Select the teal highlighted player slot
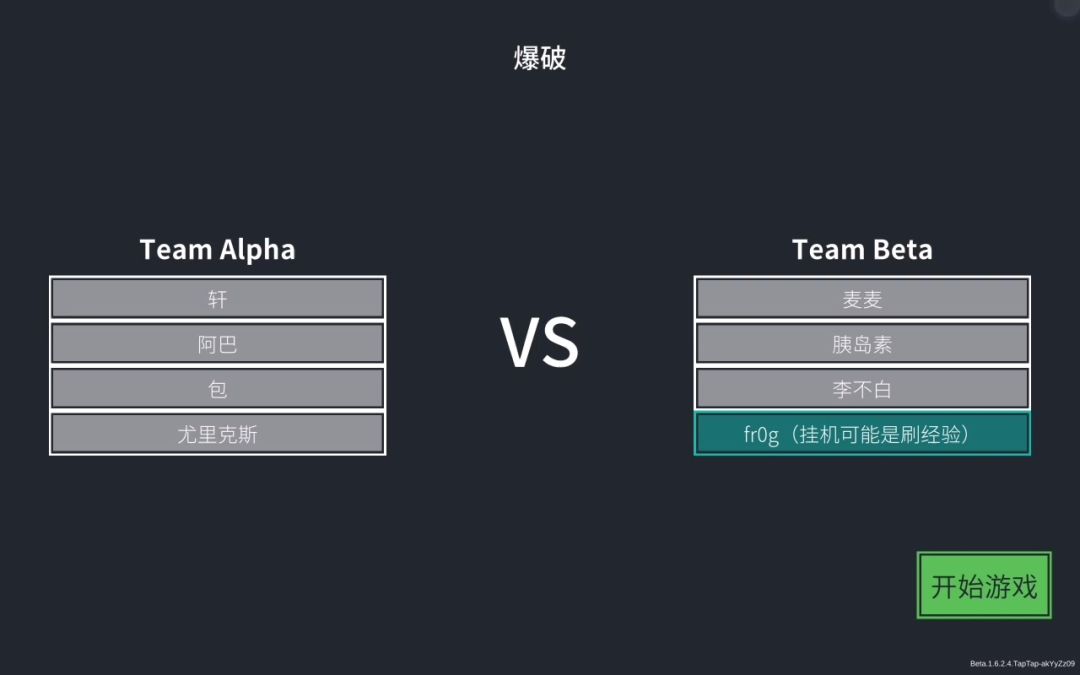The width and height of the screenshot is (1080, 675). (x=862, y=434)
